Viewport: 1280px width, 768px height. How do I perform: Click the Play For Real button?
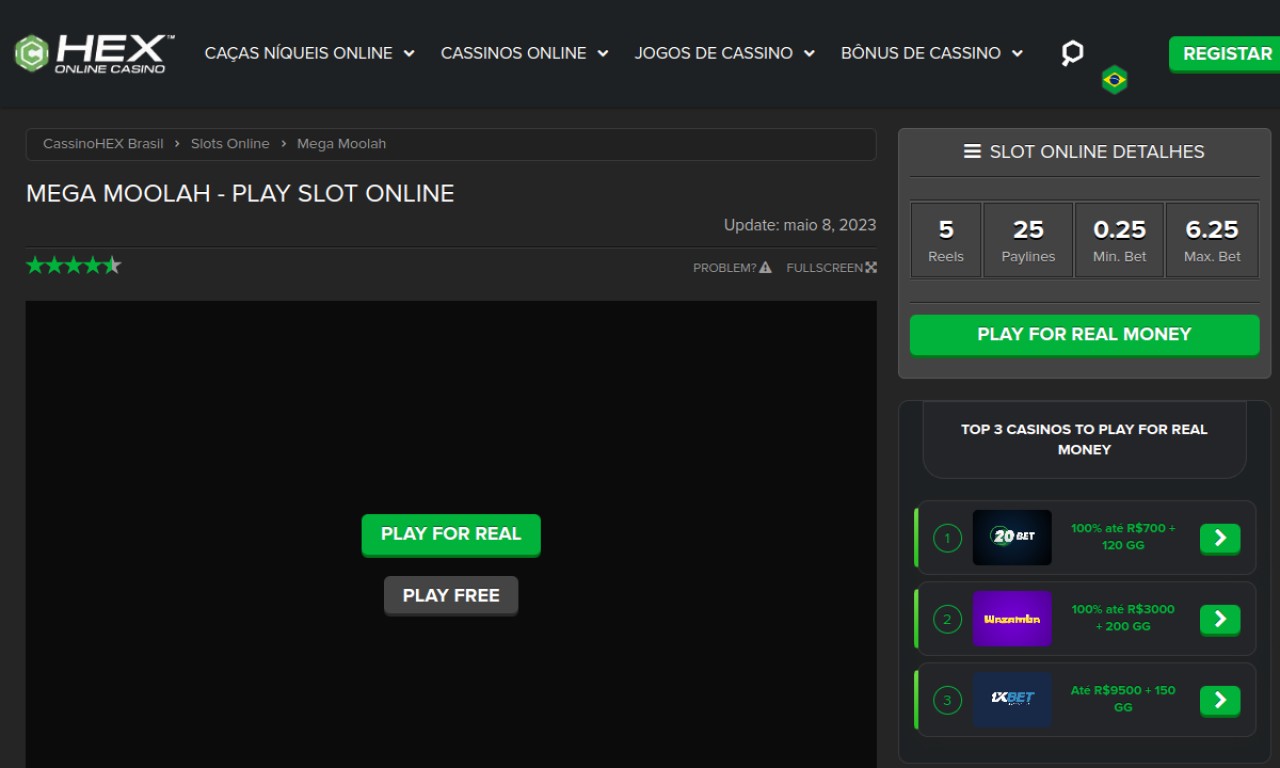coord(451,534)
